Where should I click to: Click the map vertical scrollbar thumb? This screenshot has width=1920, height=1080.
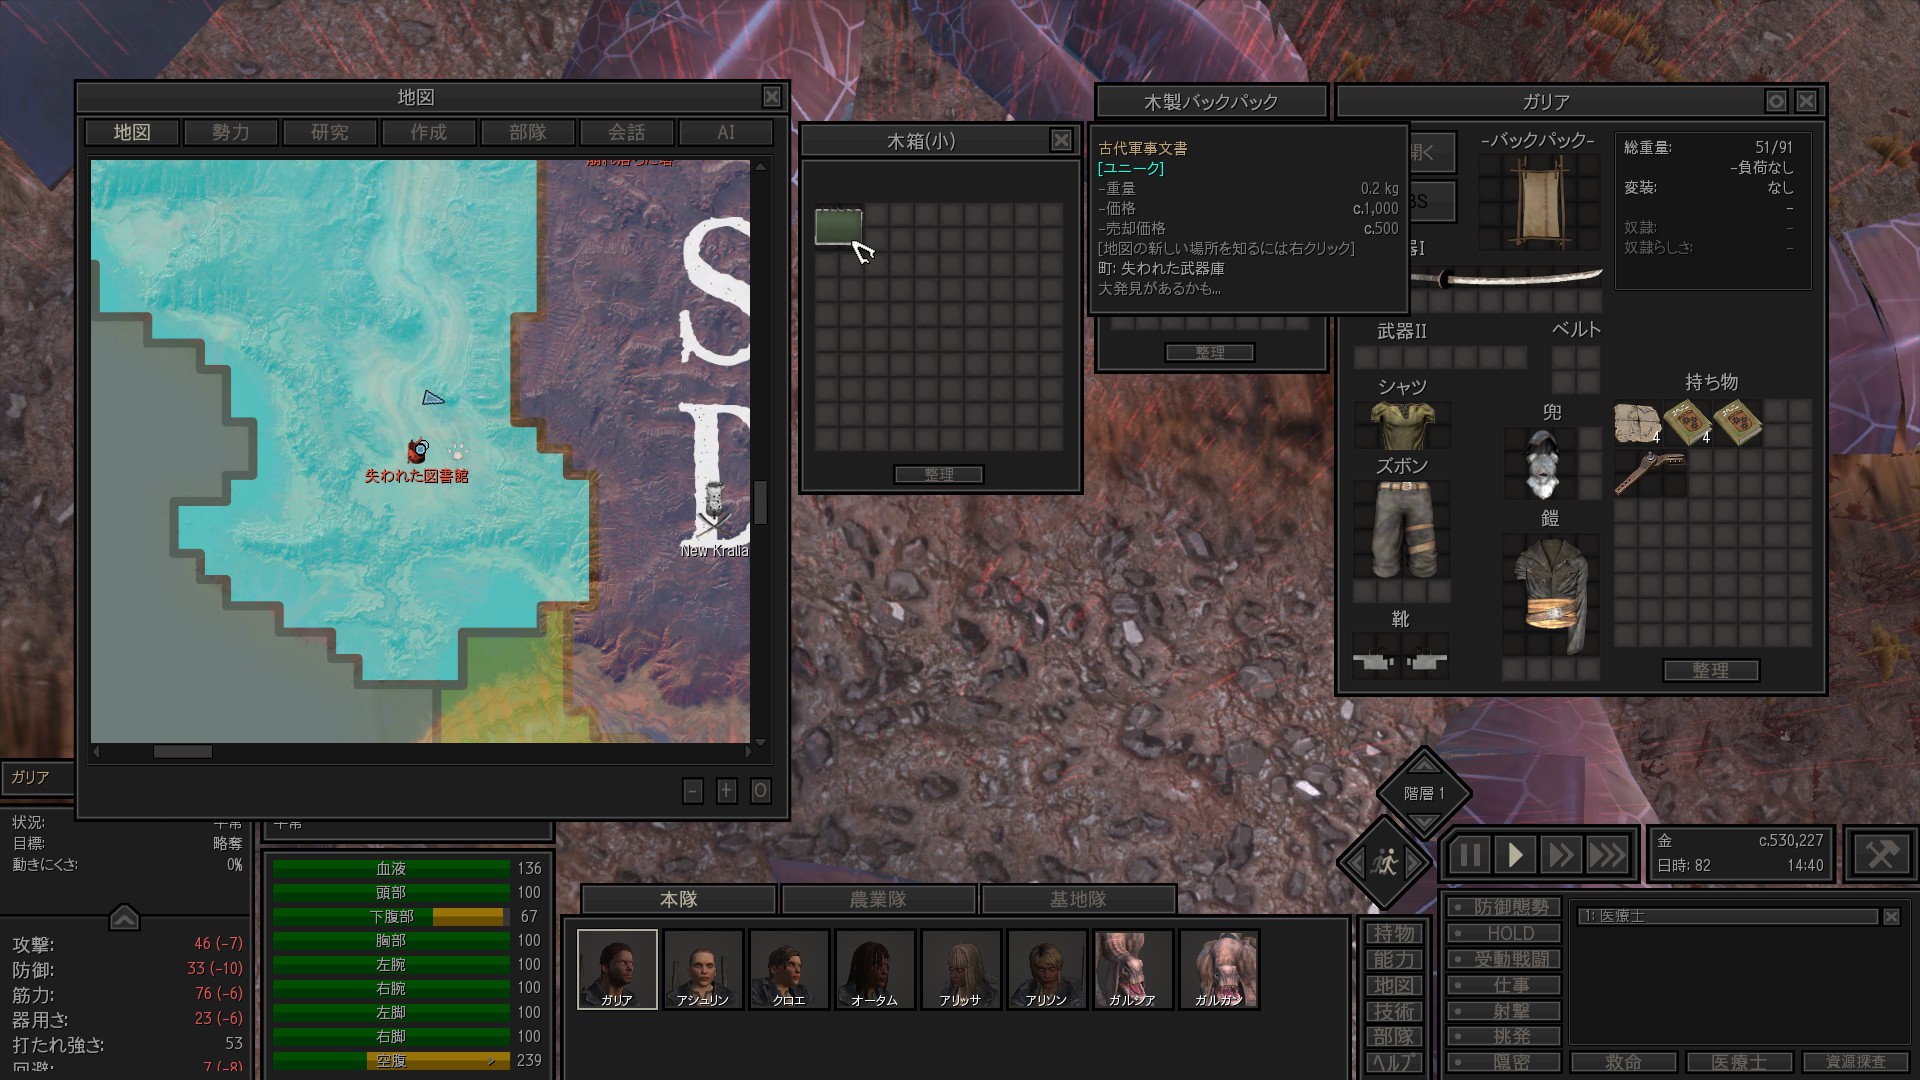[760, 502]
